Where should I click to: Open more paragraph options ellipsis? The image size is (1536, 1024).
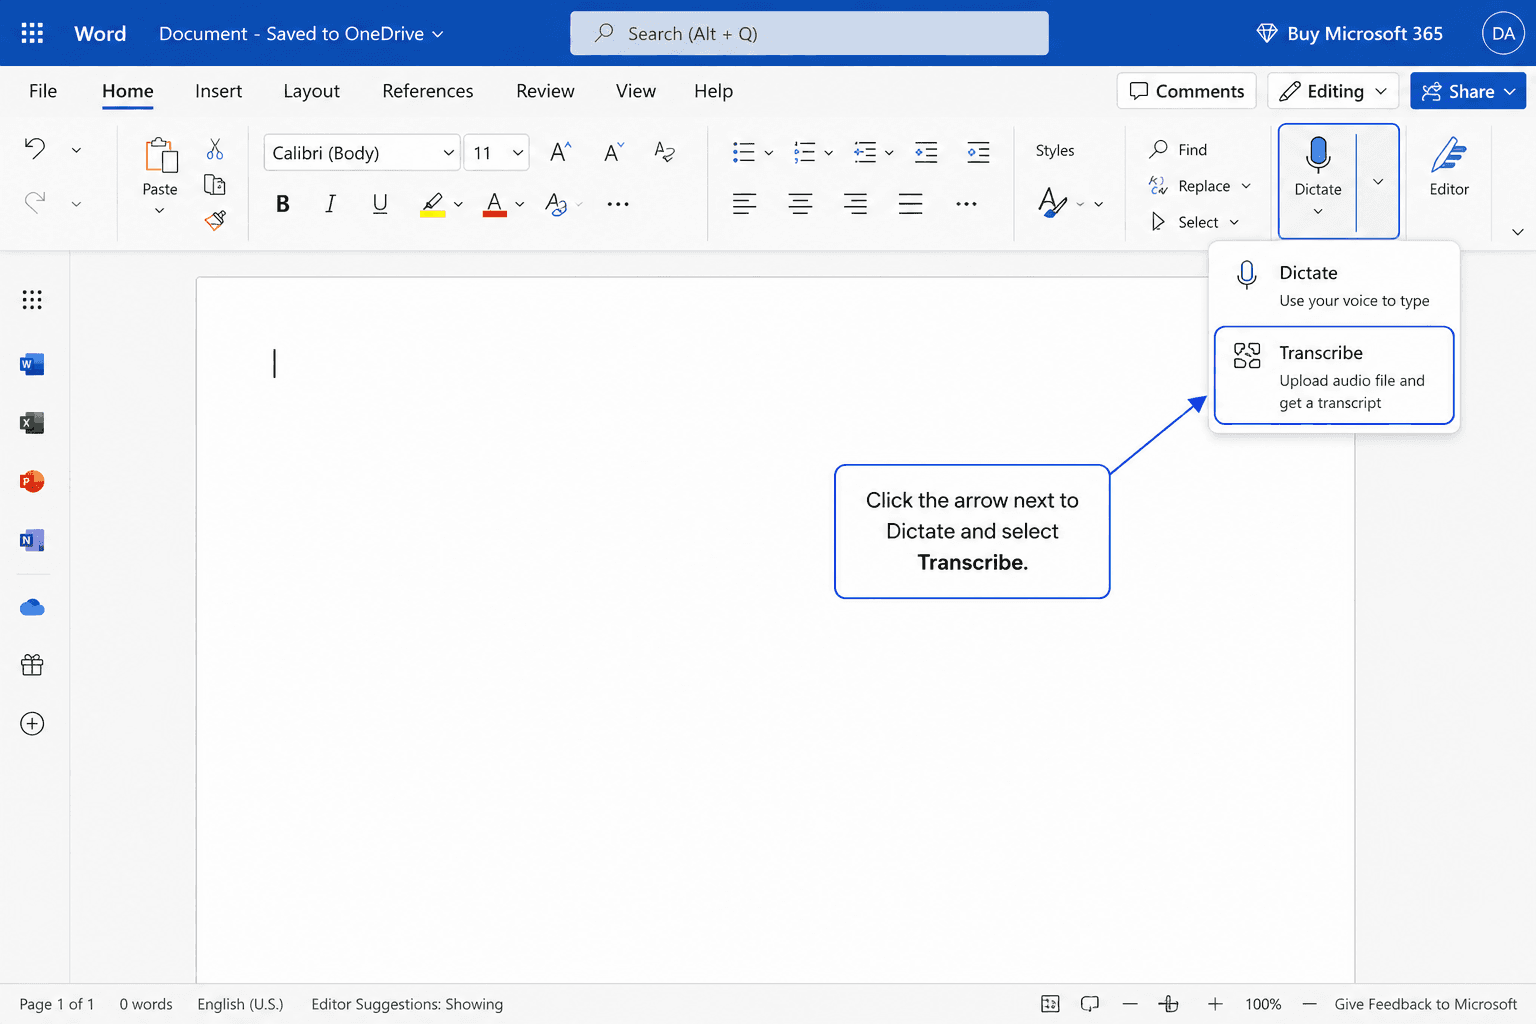click(966, 204)
